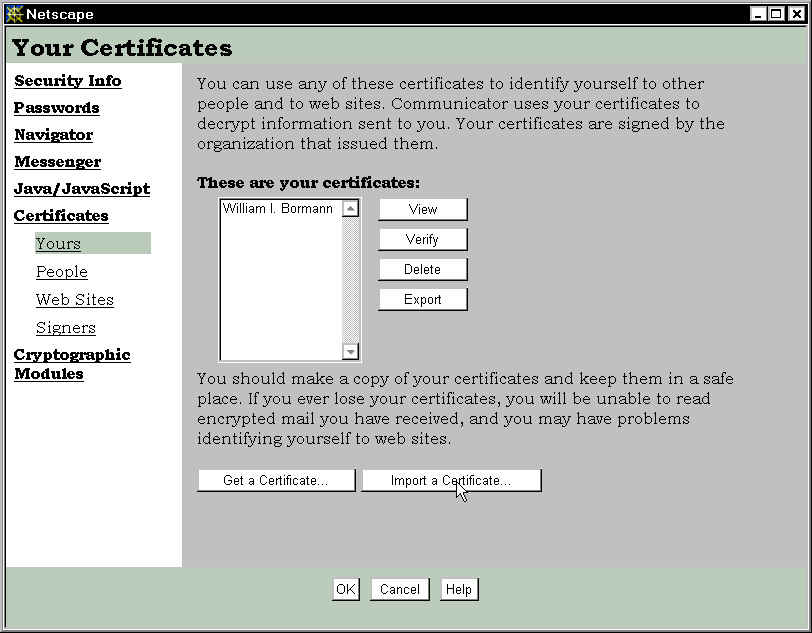Open Cryptographic Modules section
Viewport: 812px width, 633px height.
click(71, 364)
